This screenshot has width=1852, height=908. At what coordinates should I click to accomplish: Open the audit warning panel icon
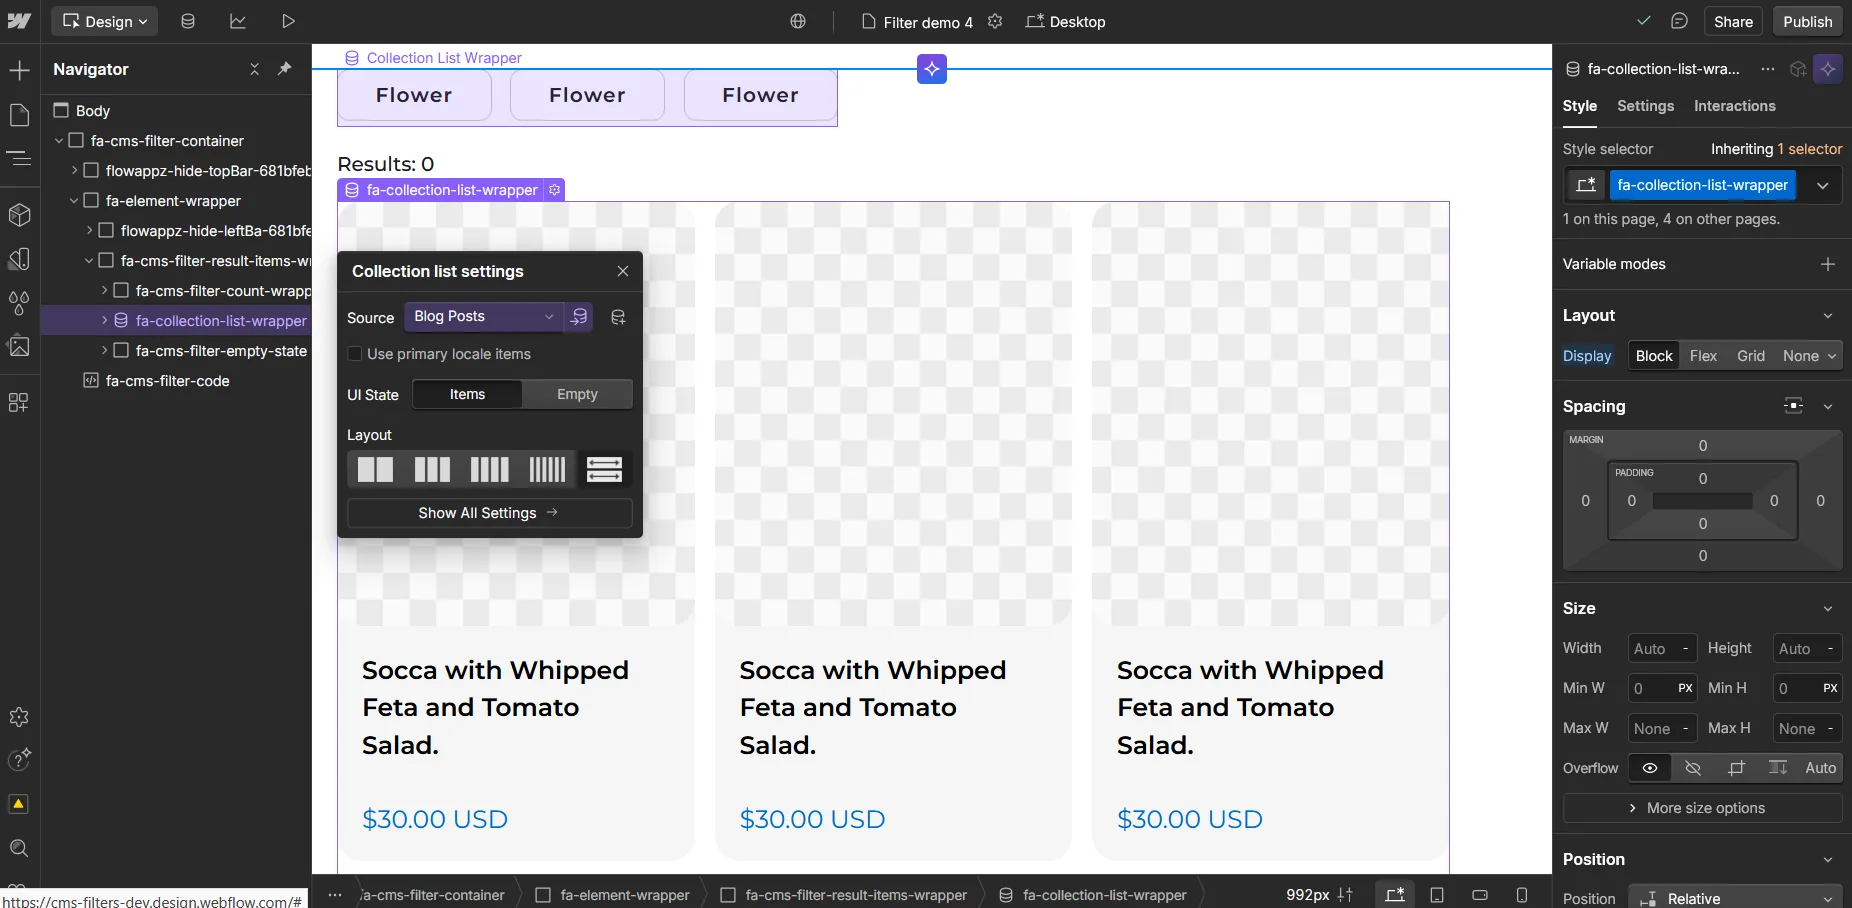pos(19,804)
